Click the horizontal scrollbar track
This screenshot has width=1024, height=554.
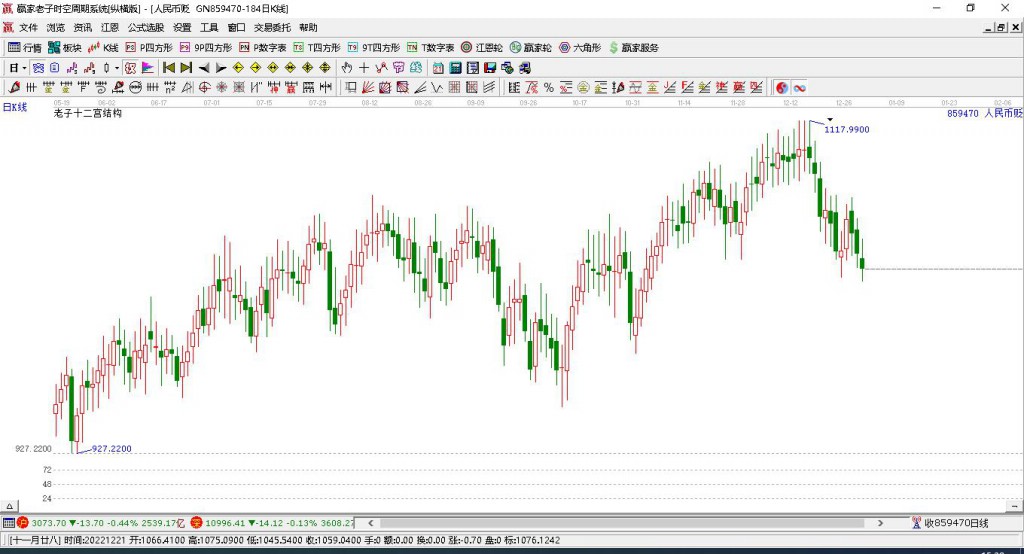622,523
